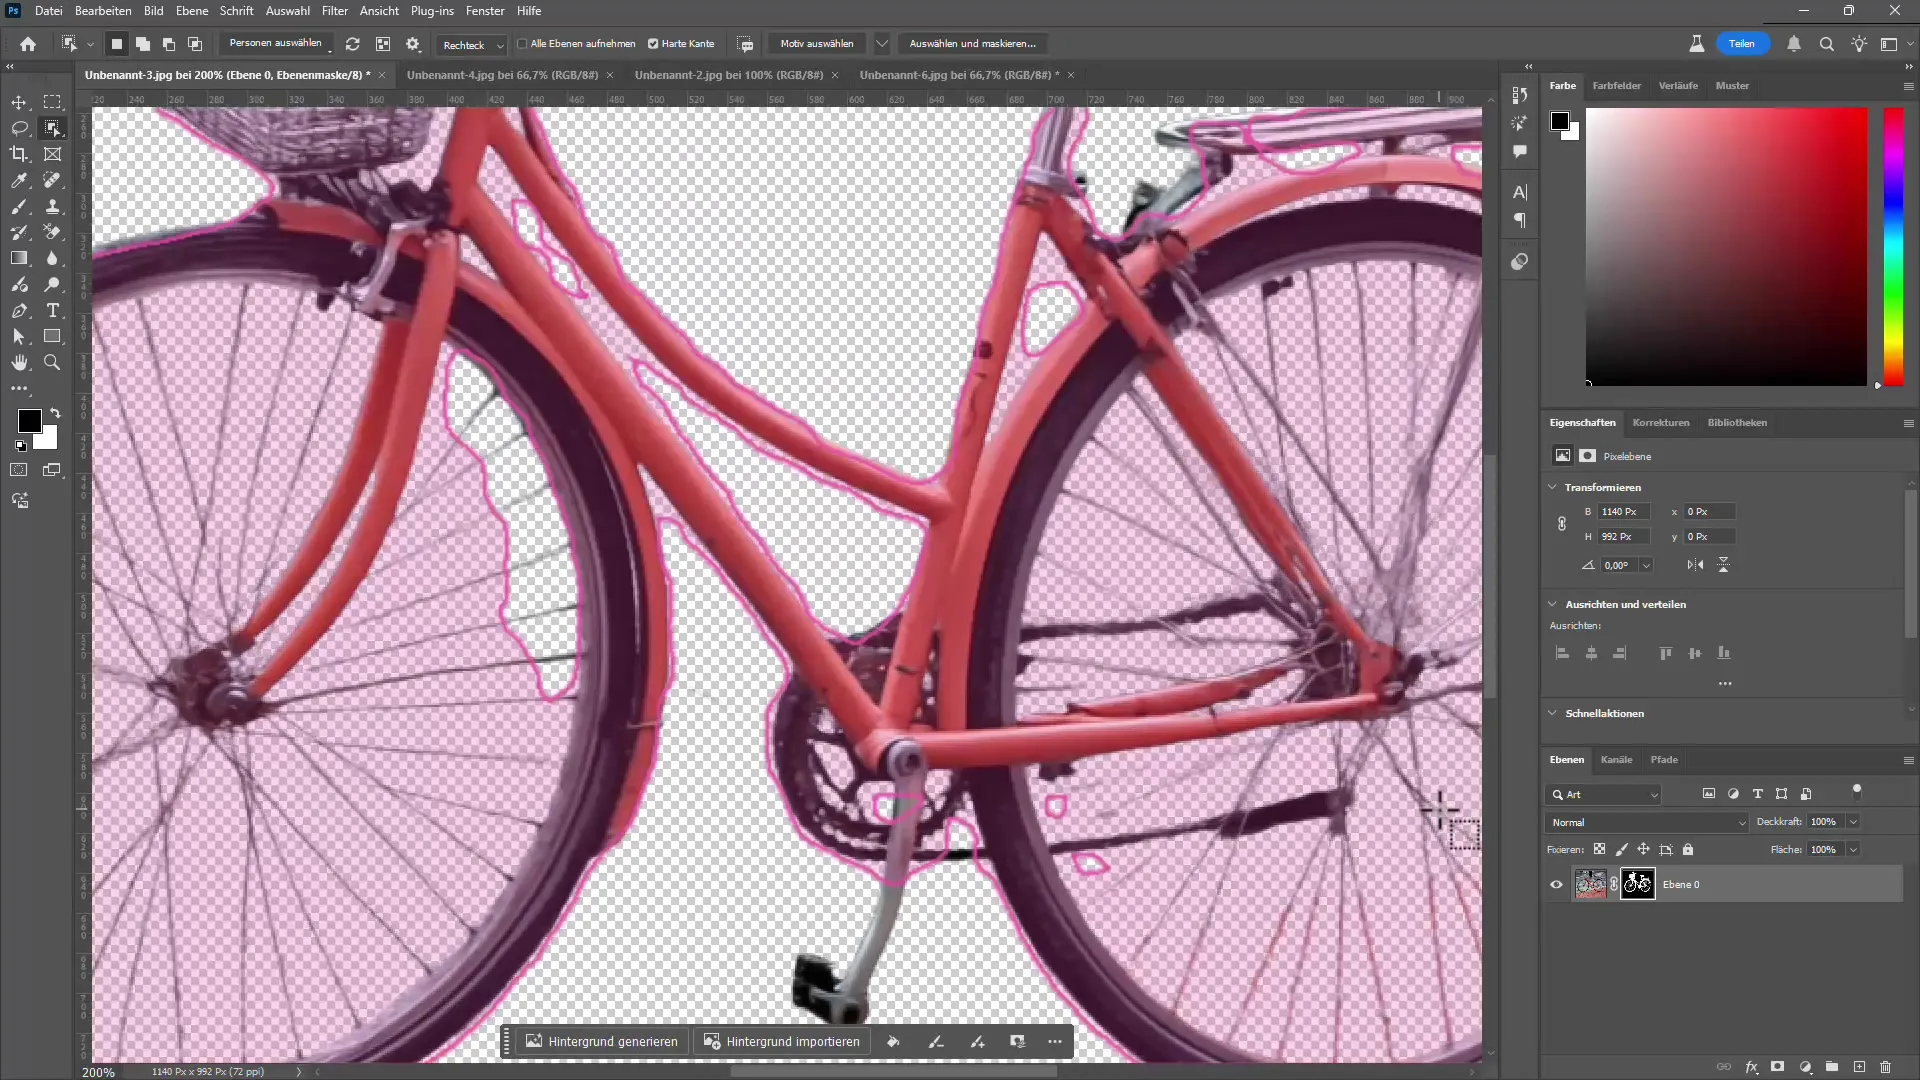This screenshot has width=1920, height=1080.
Task: Open the Auswahl menu
Action: click(287, 11)
